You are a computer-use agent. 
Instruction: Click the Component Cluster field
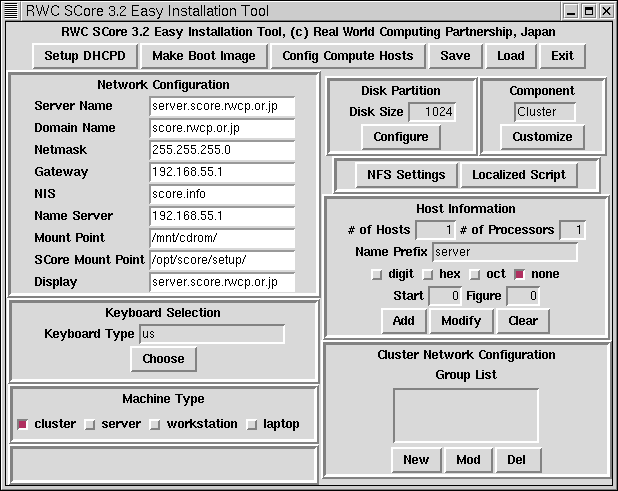(545, 112)
